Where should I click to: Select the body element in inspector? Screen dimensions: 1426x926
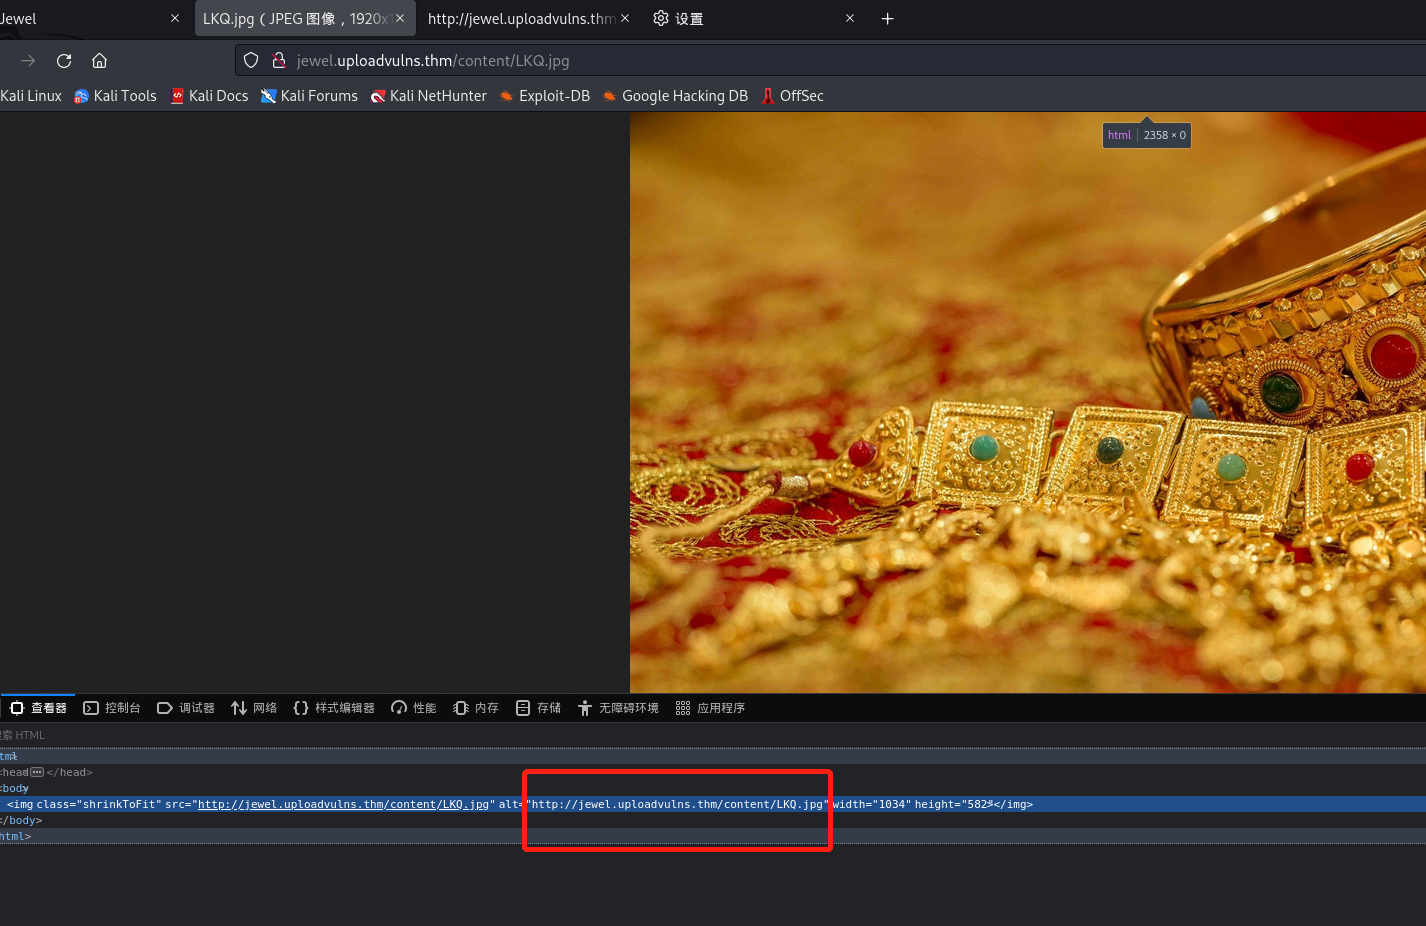pyautogui.click(x=15, y=788)
